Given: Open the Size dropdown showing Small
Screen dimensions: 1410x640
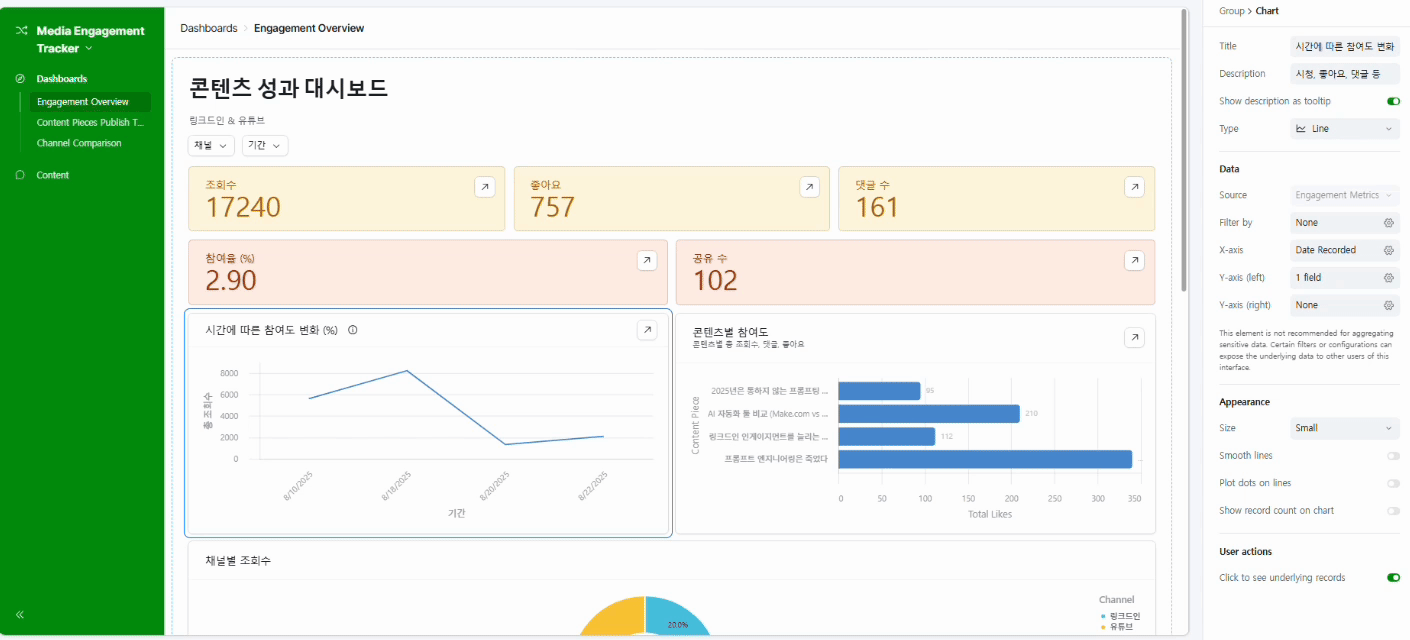Looking at the screenshot, I should click(x=1345, y=428).
